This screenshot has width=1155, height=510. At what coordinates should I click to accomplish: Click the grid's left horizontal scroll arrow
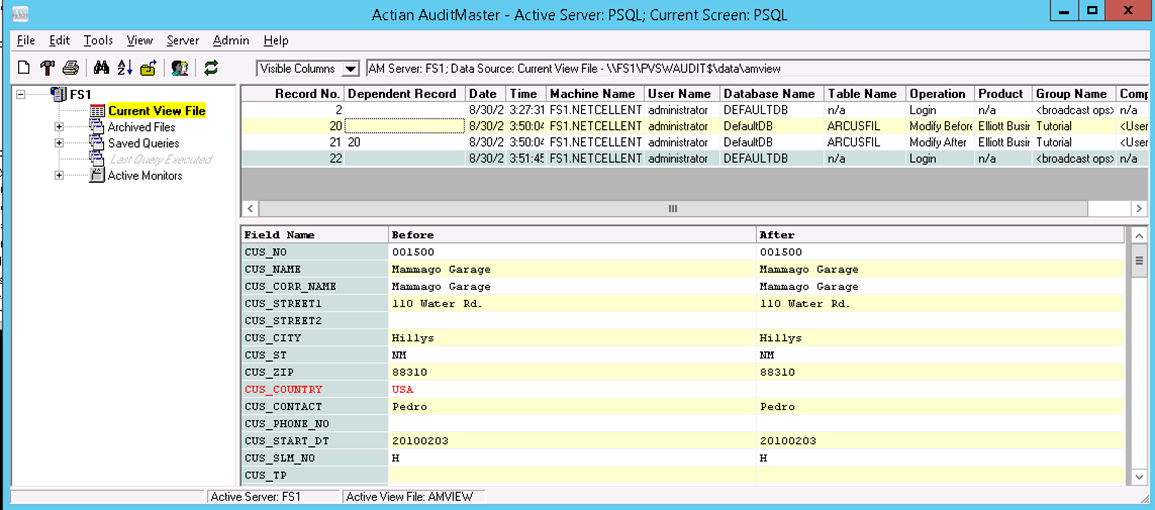point(250,209)
